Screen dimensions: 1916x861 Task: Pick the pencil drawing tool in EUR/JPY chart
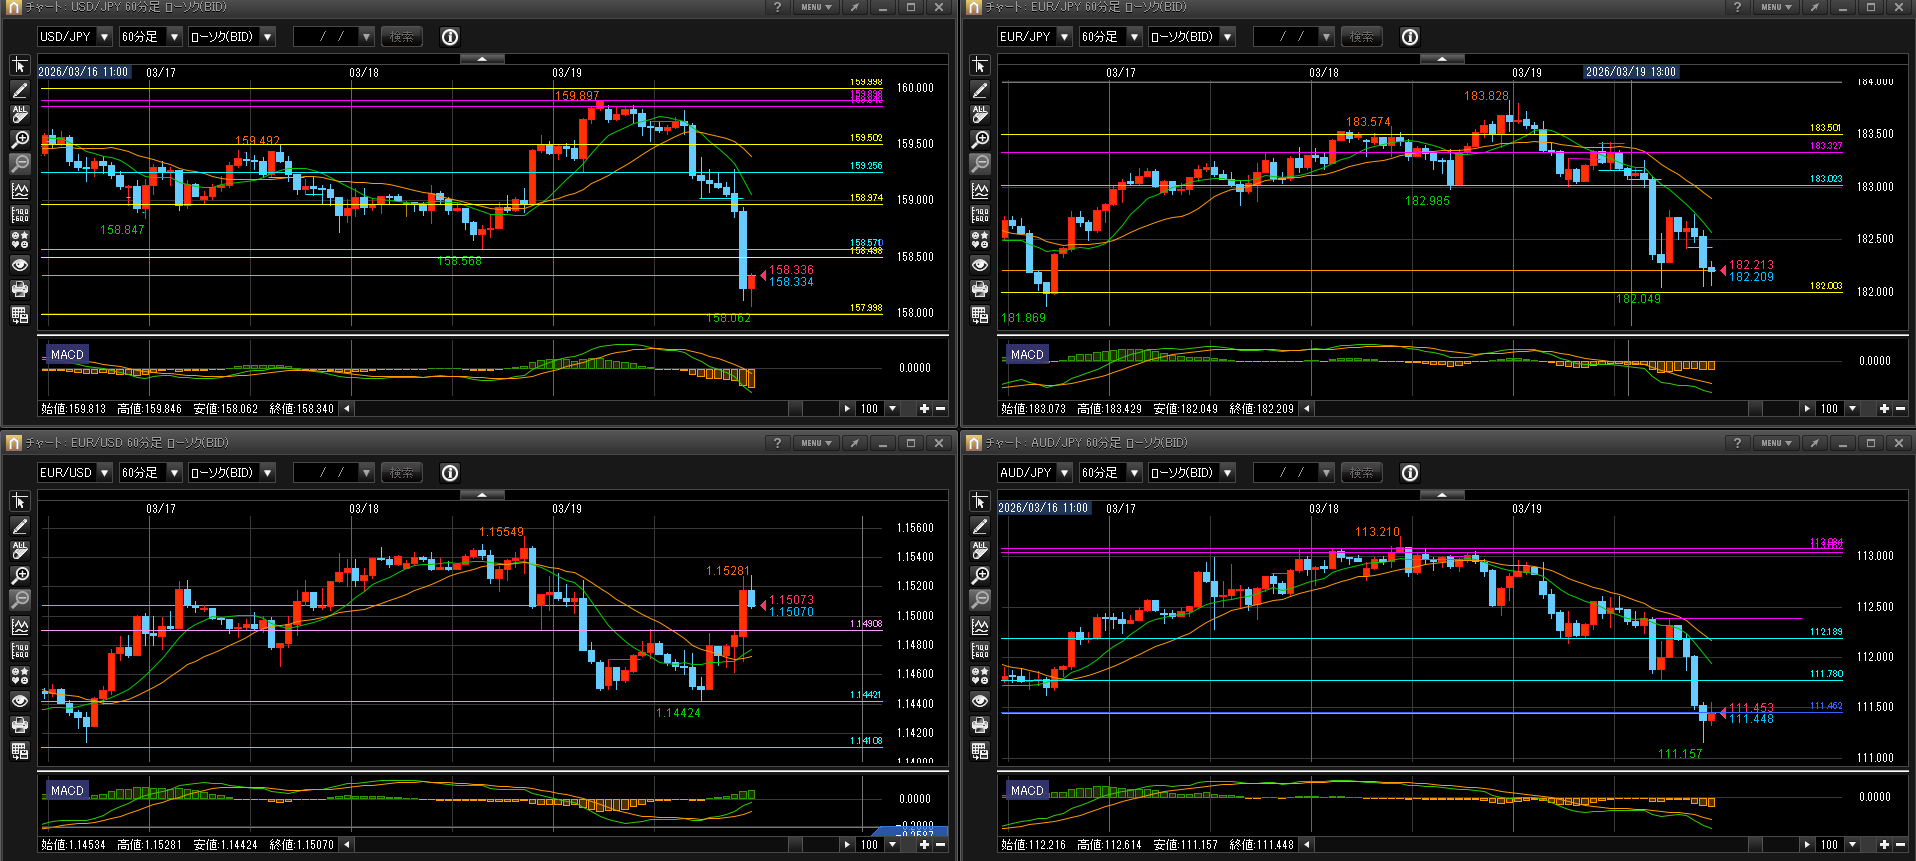pos(980,91)
